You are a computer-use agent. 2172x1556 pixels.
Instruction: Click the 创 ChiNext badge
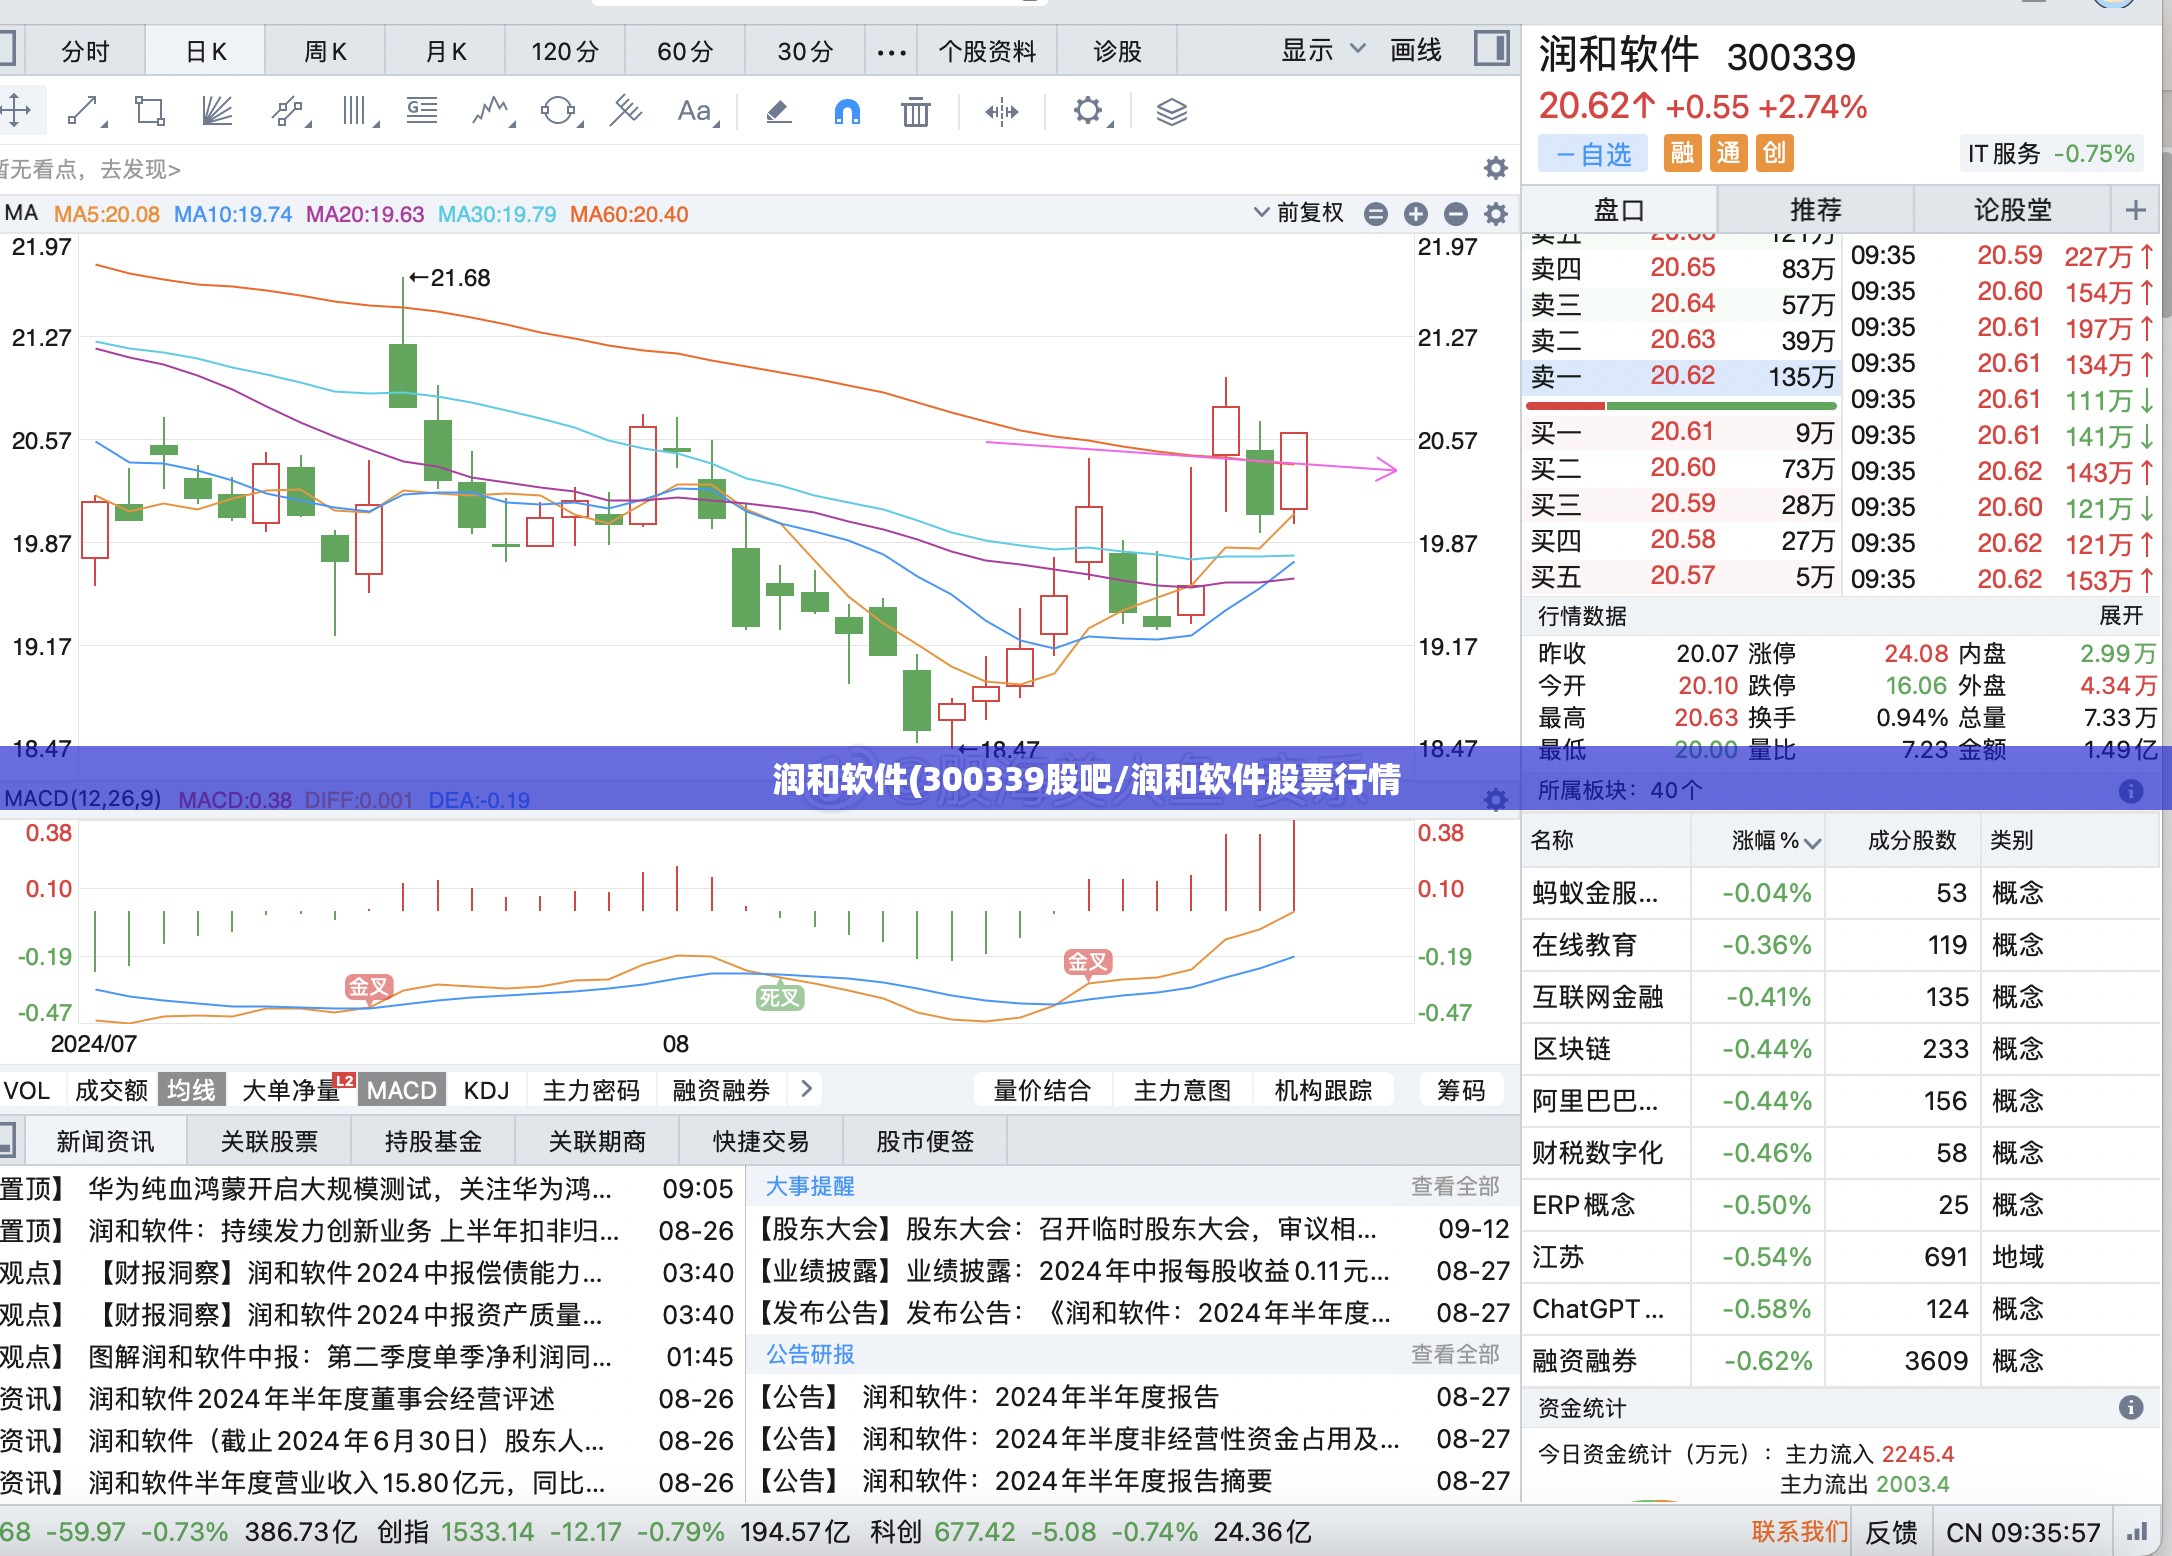pos(1774,153)
